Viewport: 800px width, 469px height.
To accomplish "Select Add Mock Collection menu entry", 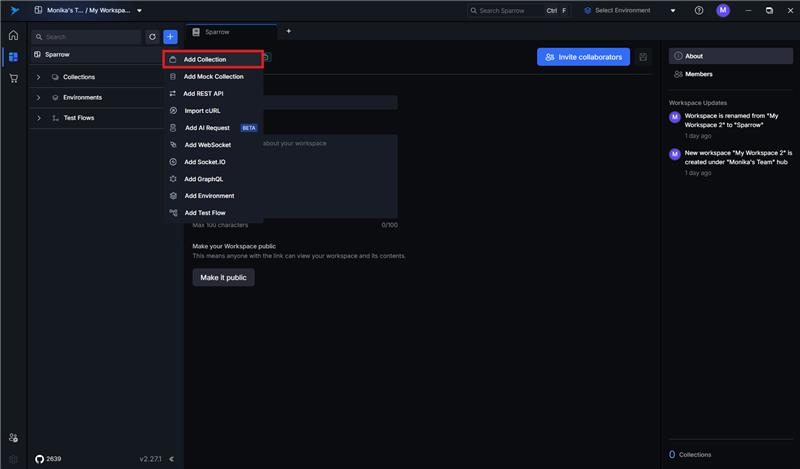I will [x=213, y=77].
